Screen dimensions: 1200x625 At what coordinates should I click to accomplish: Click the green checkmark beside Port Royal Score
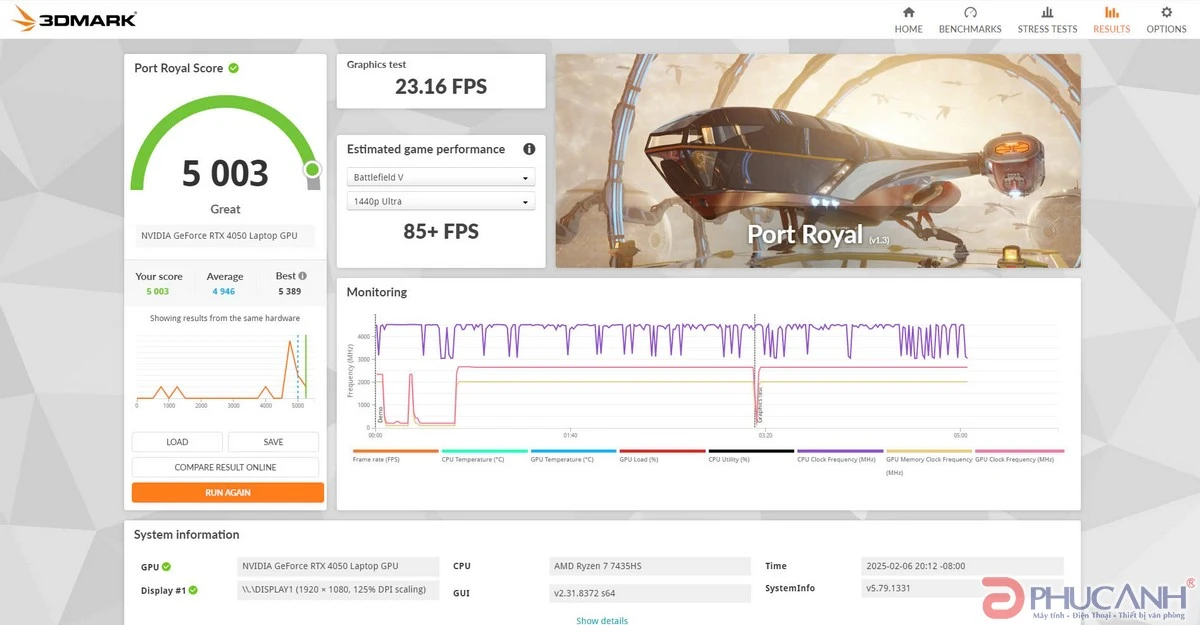[x=233, y=68]
